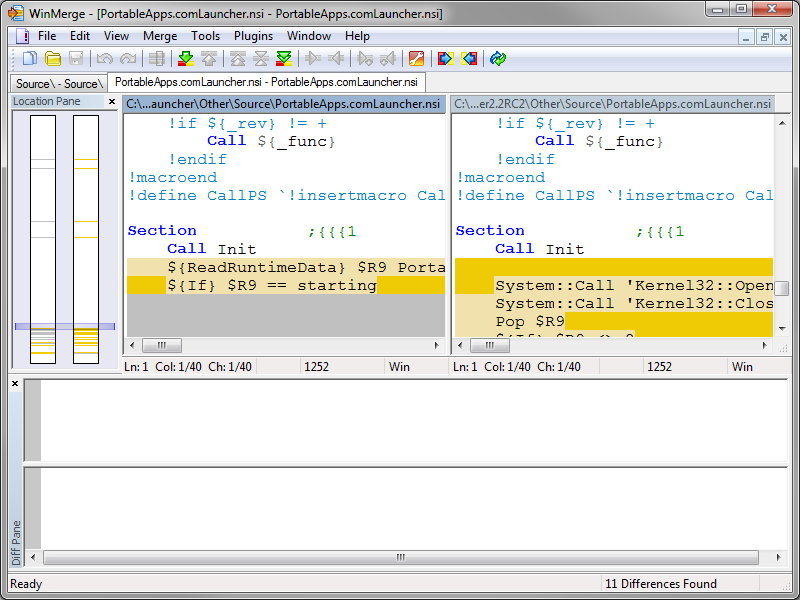Click the yellow left-arrow toolbar icon

(x=469, y=59)
